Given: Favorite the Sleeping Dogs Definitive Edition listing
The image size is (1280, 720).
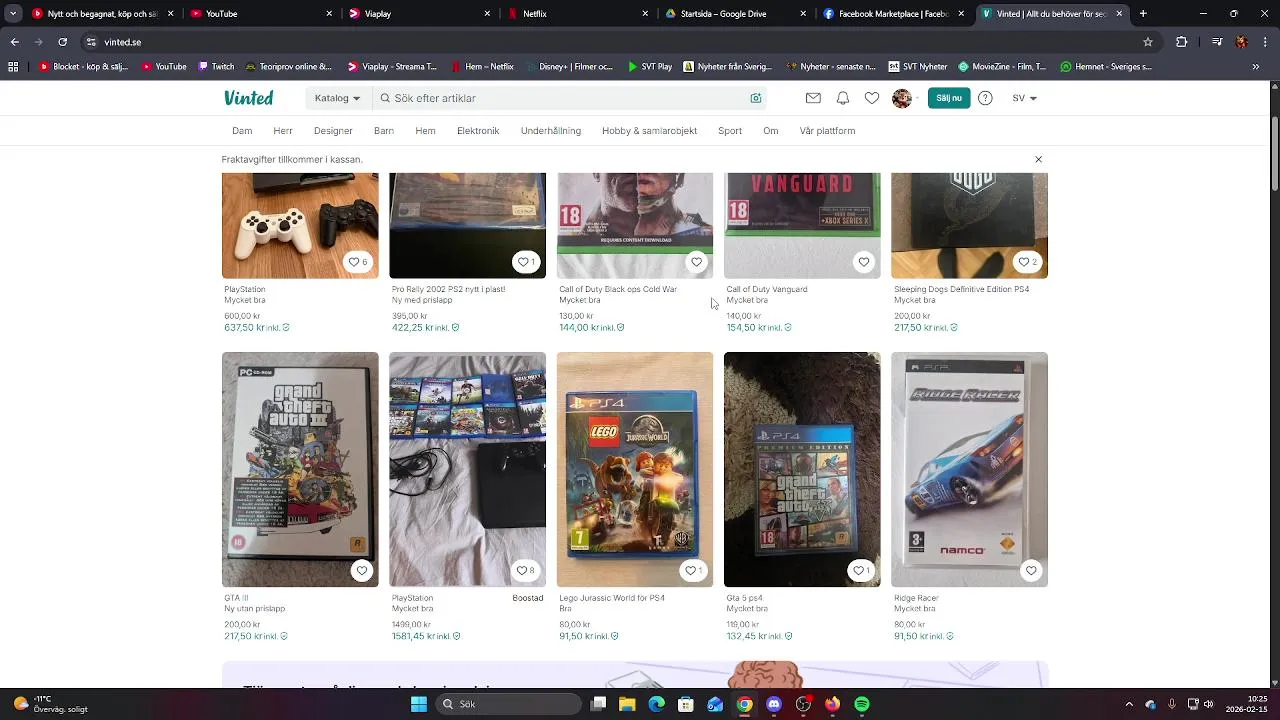Looking at the screenshot, I should click(x=1027, y=262).
